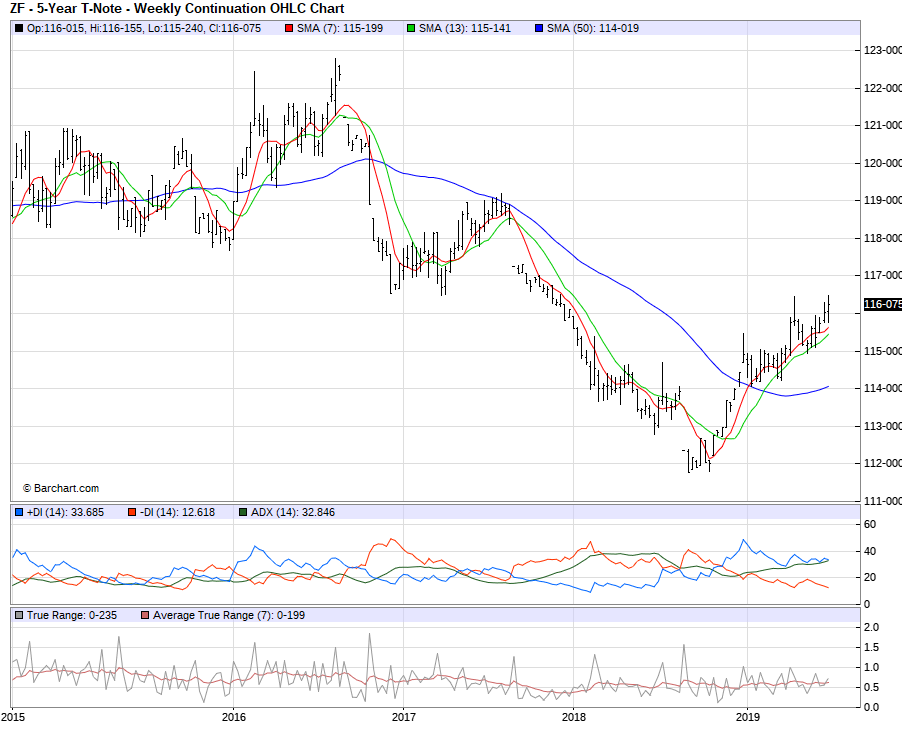Select the 2018 label on the time axis

(x=574, y=716)
